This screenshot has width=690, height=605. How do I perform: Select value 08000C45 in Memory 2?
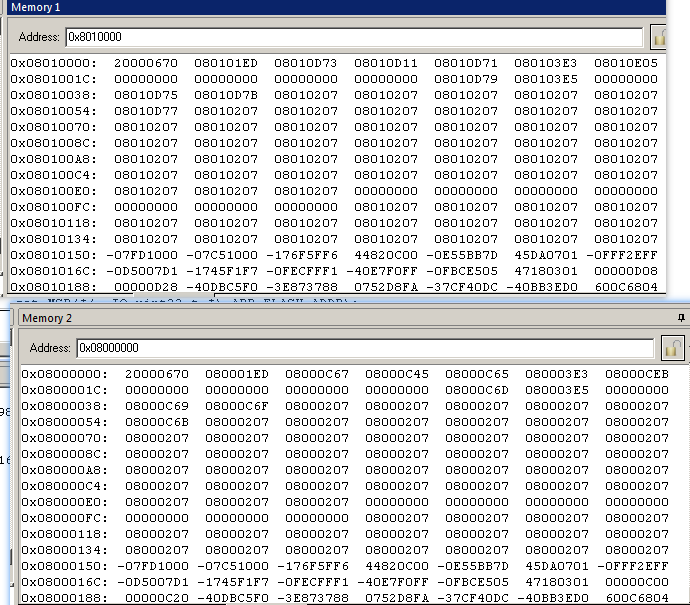click(397, 374)
